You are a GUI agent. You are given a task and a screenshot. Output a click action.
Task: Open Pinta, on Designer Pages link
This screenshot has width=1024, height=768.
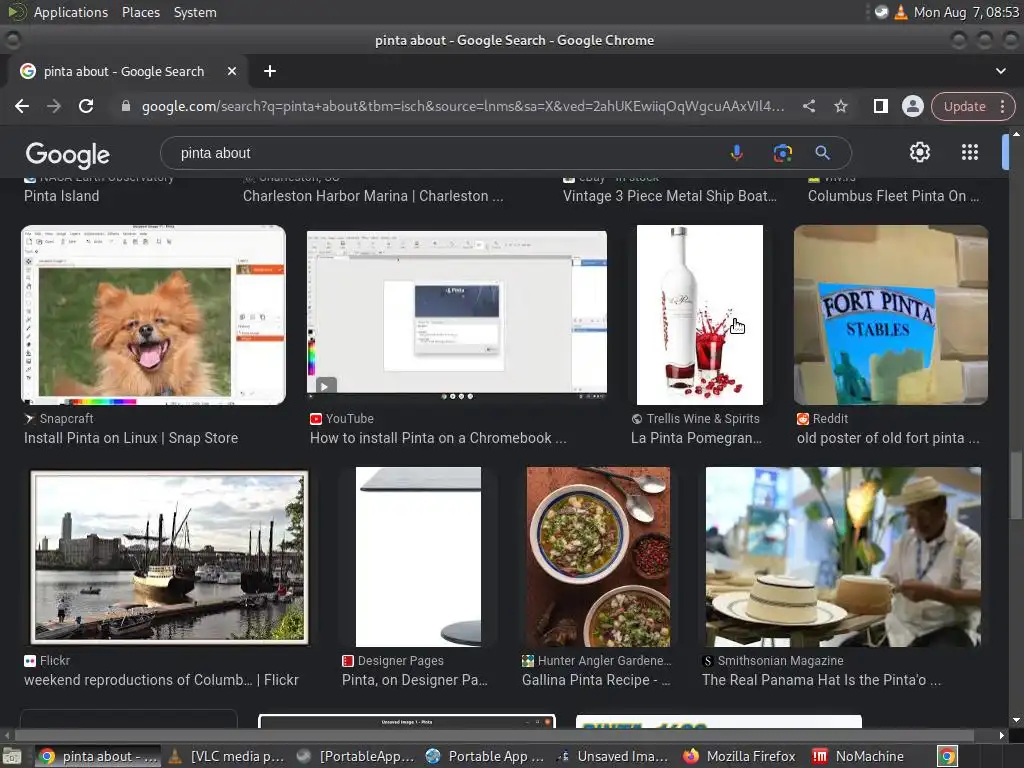click(415, 680)
